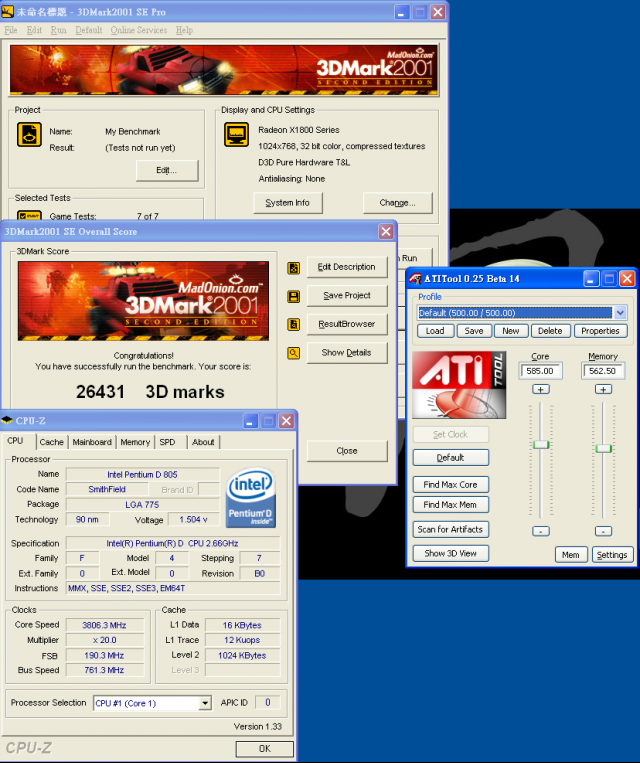Close the Overall Score dialog with X
Image resolution: width=640 pixels, height=763 pixels.
click(386, 232)
